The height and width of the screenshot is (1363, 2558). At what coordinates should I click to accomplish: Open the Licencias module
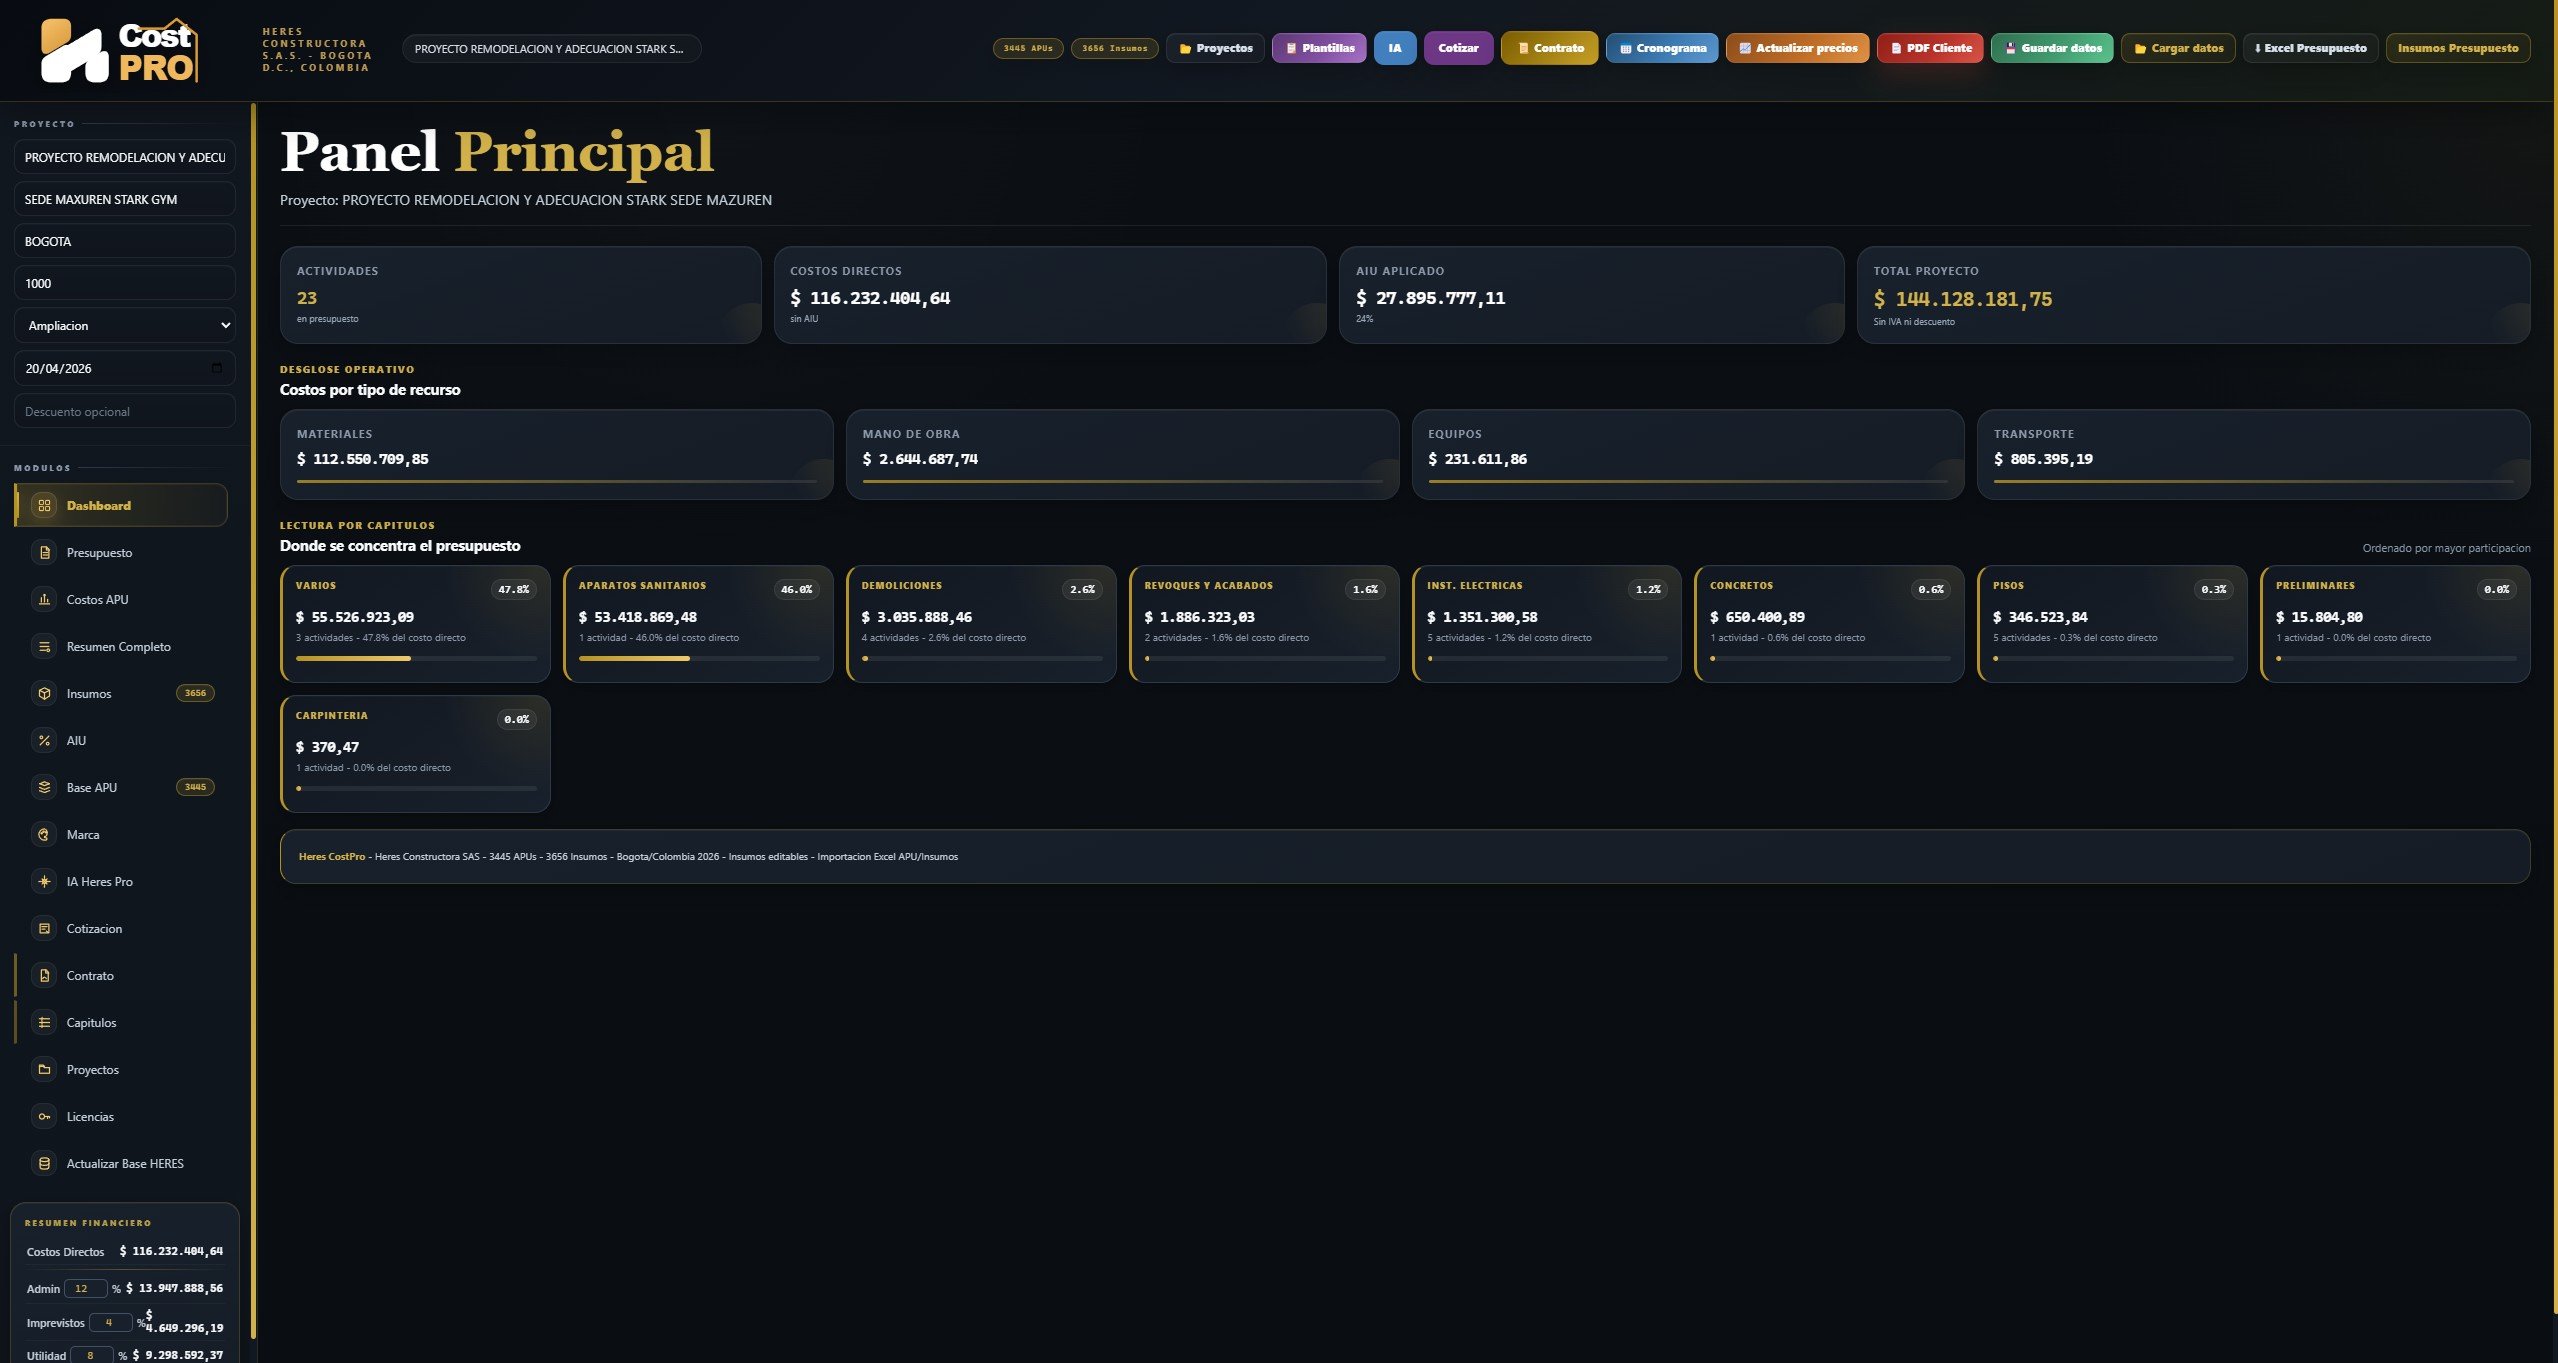121,1117
